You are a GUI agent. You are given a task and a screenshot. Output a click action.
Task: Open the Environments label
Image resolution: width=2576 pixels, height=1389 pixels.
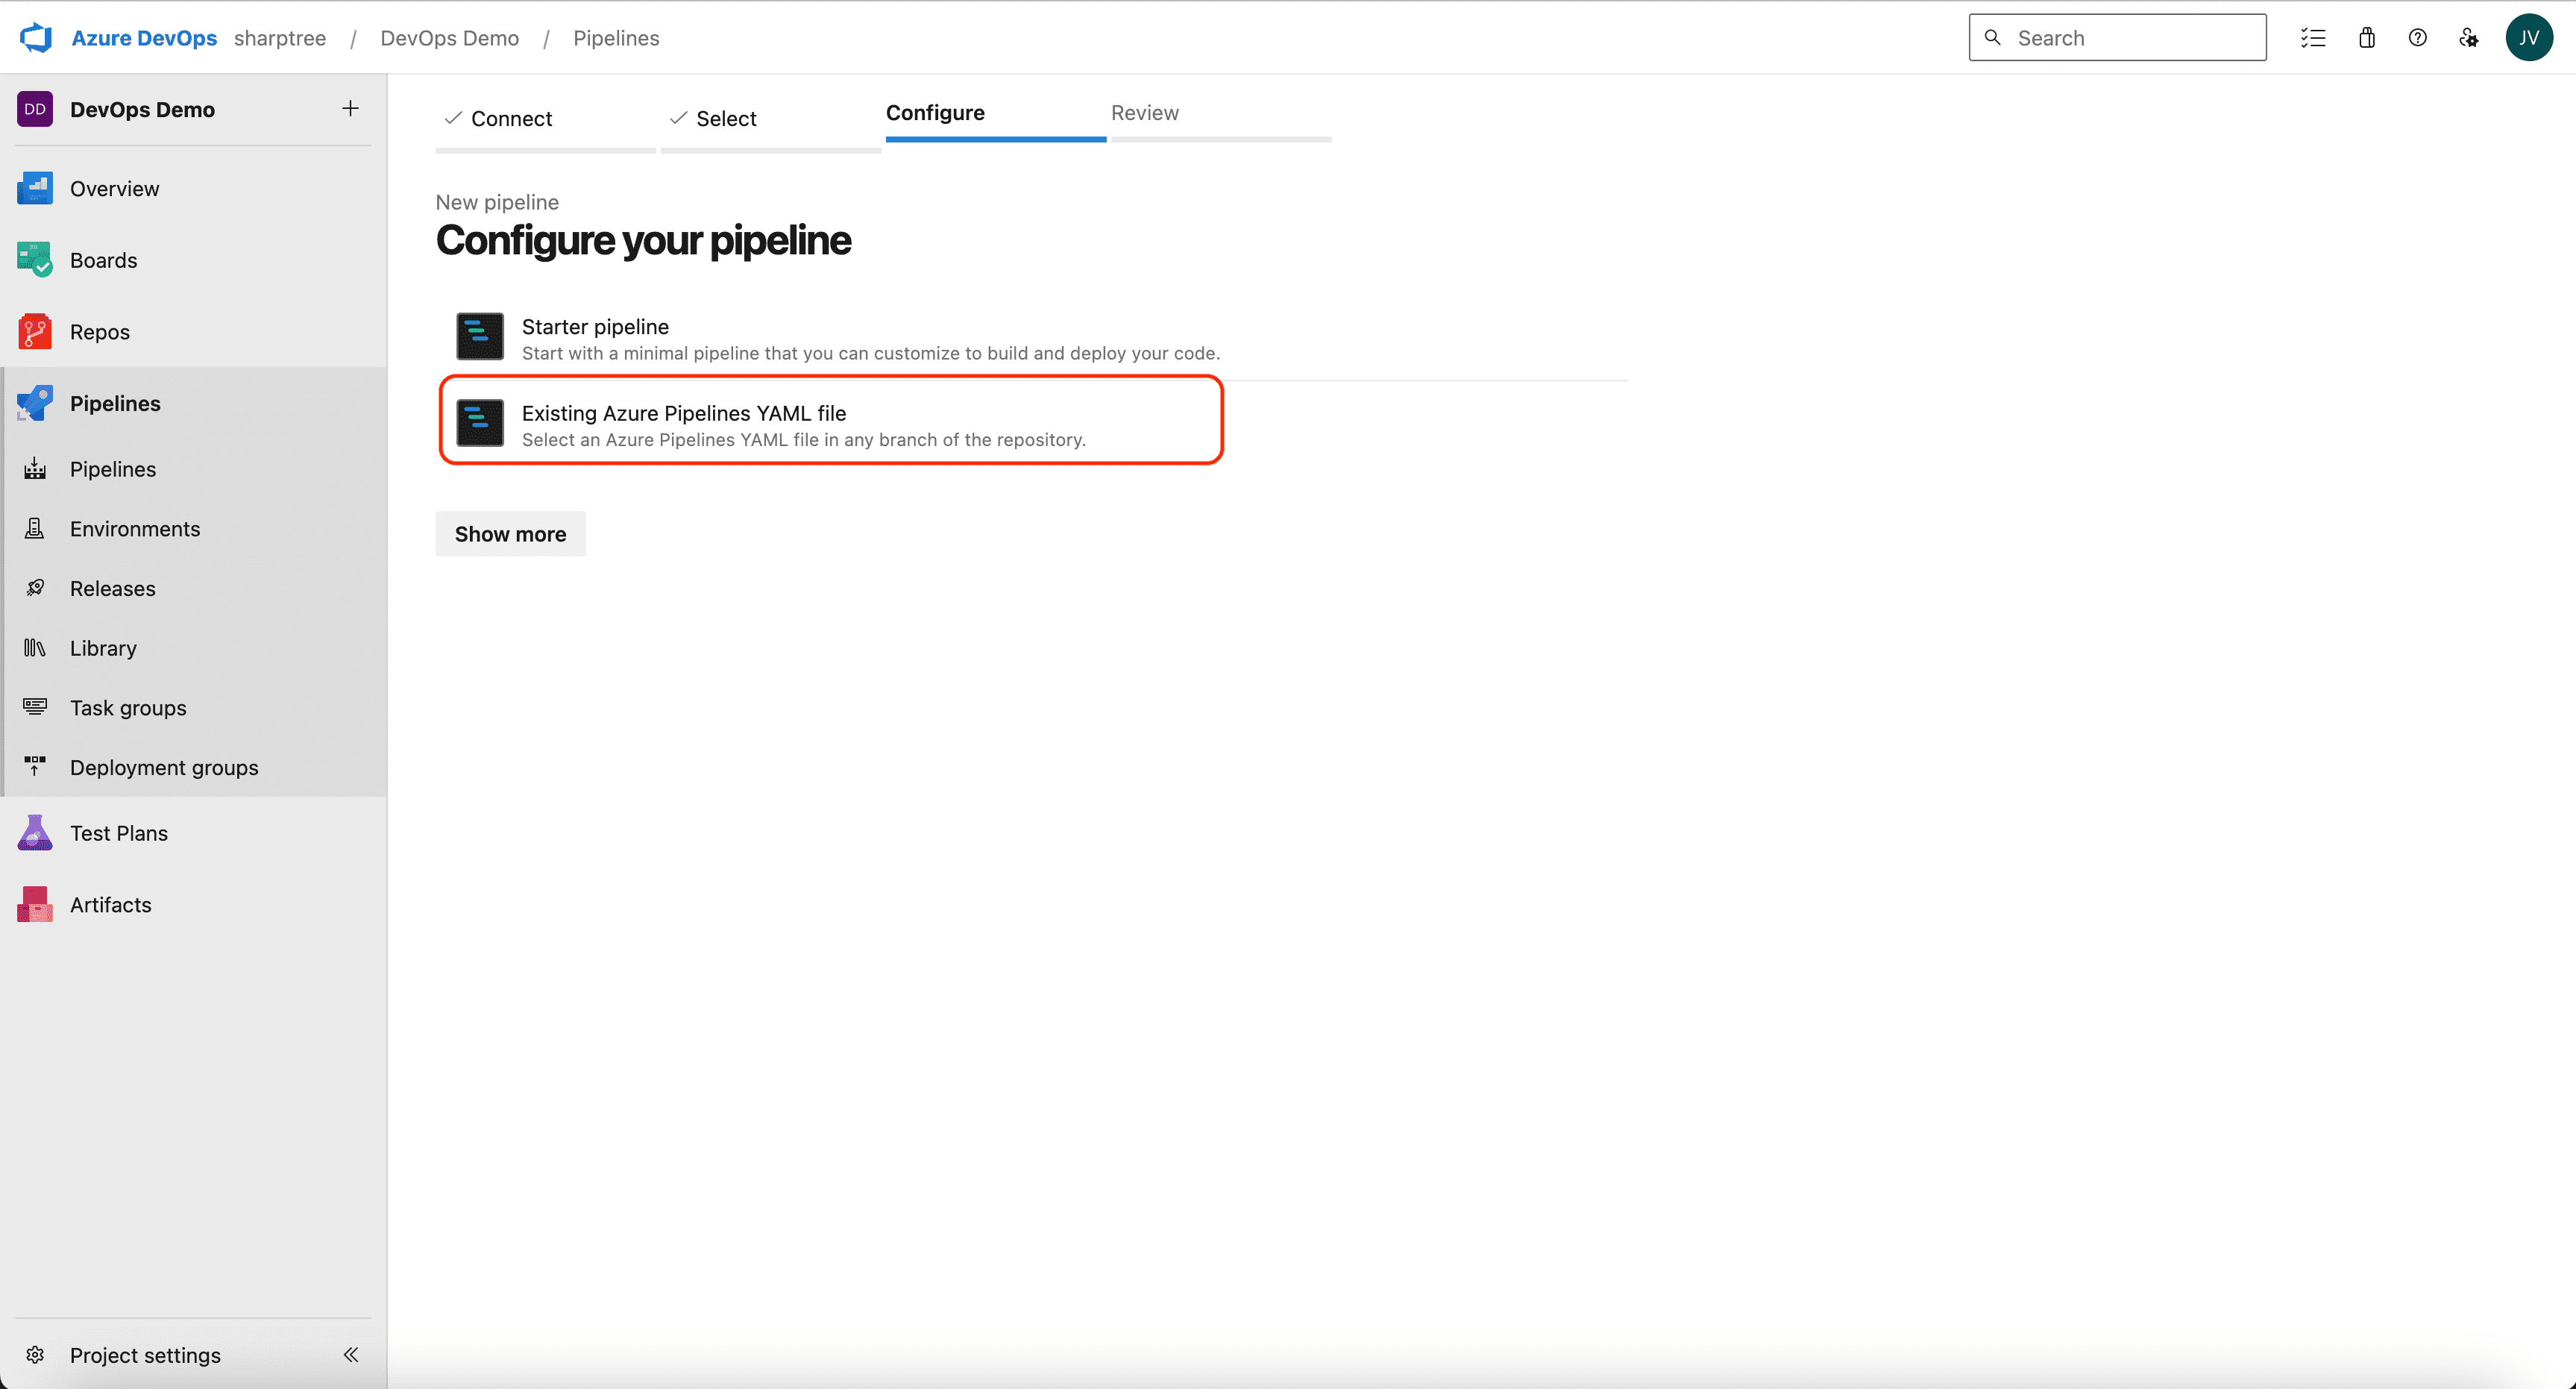pyautogui.click(x=135, y=528)
